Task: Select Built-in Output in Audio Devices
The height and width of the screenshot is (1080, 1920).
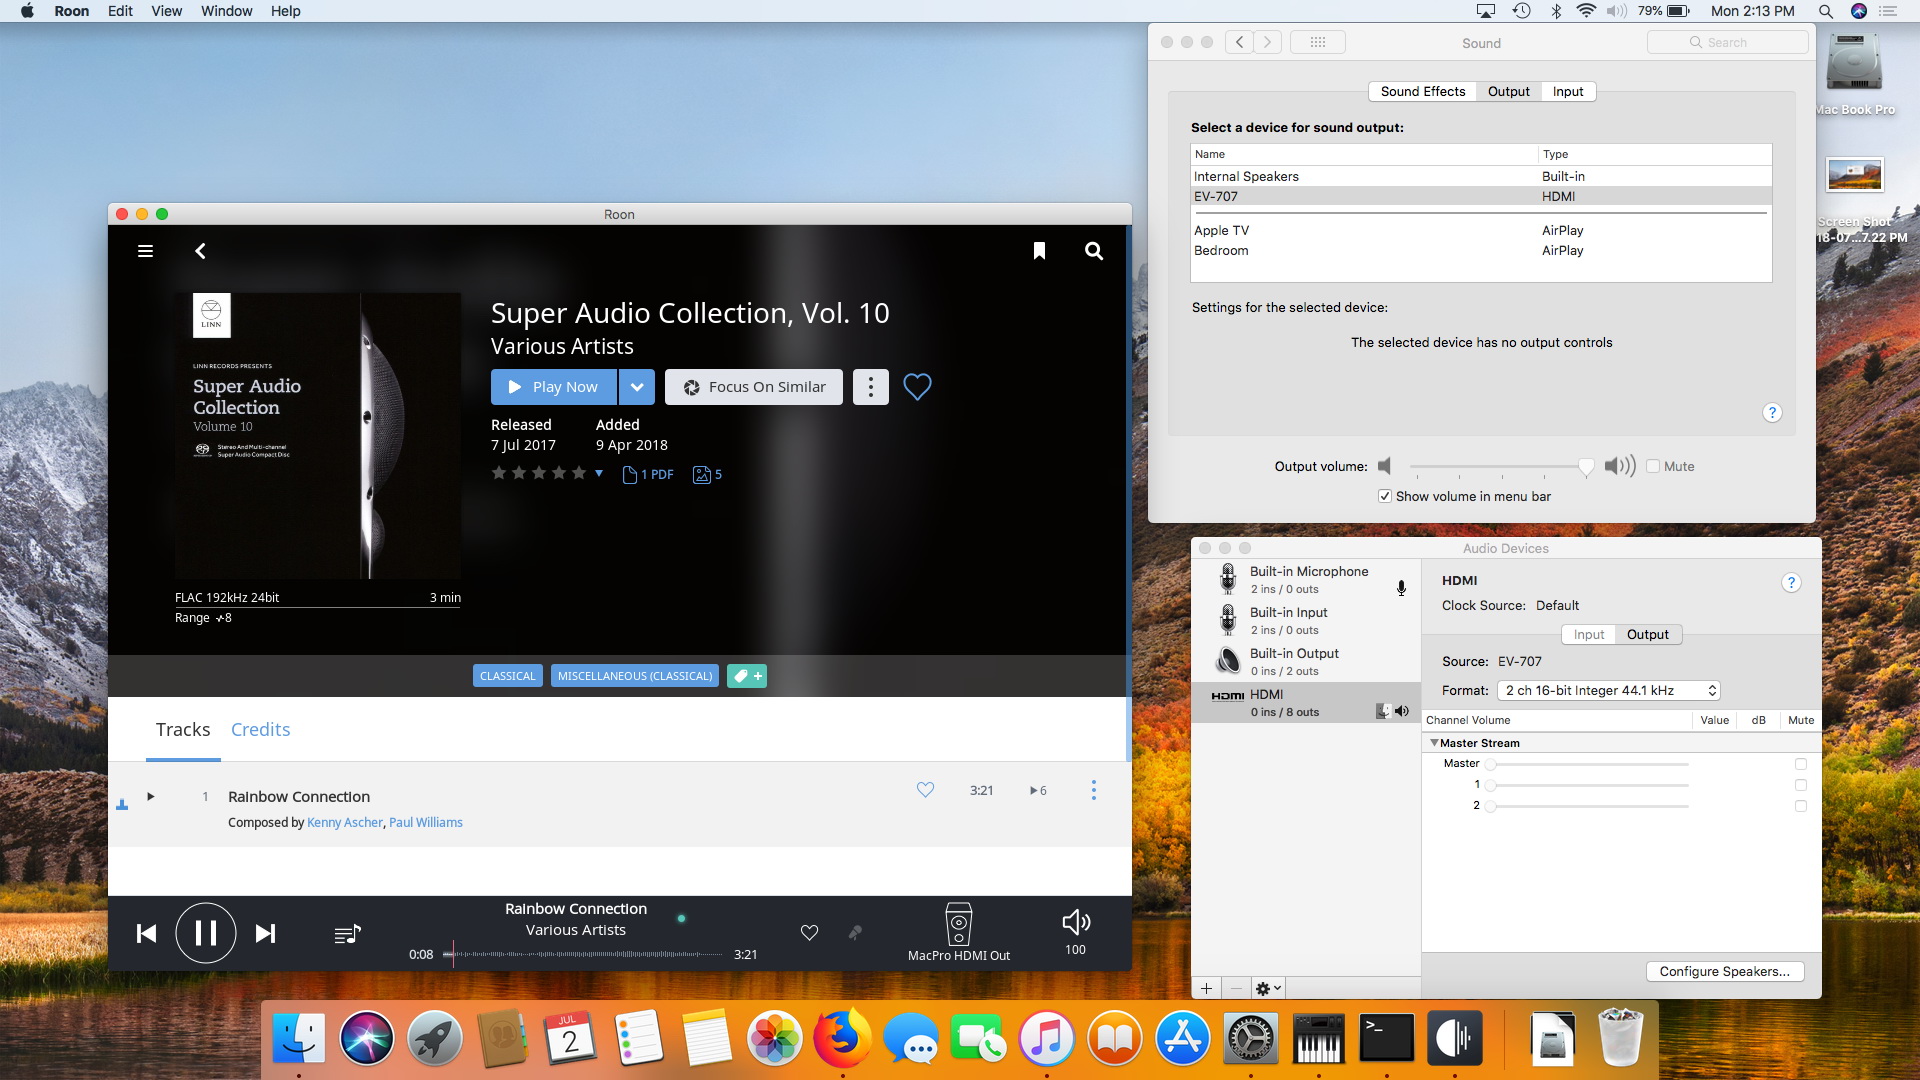Action: [x=1306, y=661]
